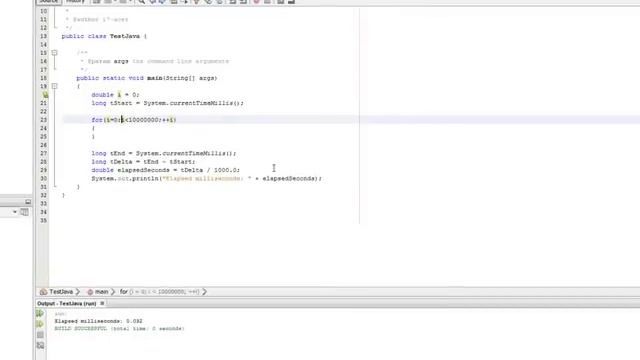Close the Output - TestJava (run) tab
This screenshot has height=360, width=640.
(x=102, y=303)
